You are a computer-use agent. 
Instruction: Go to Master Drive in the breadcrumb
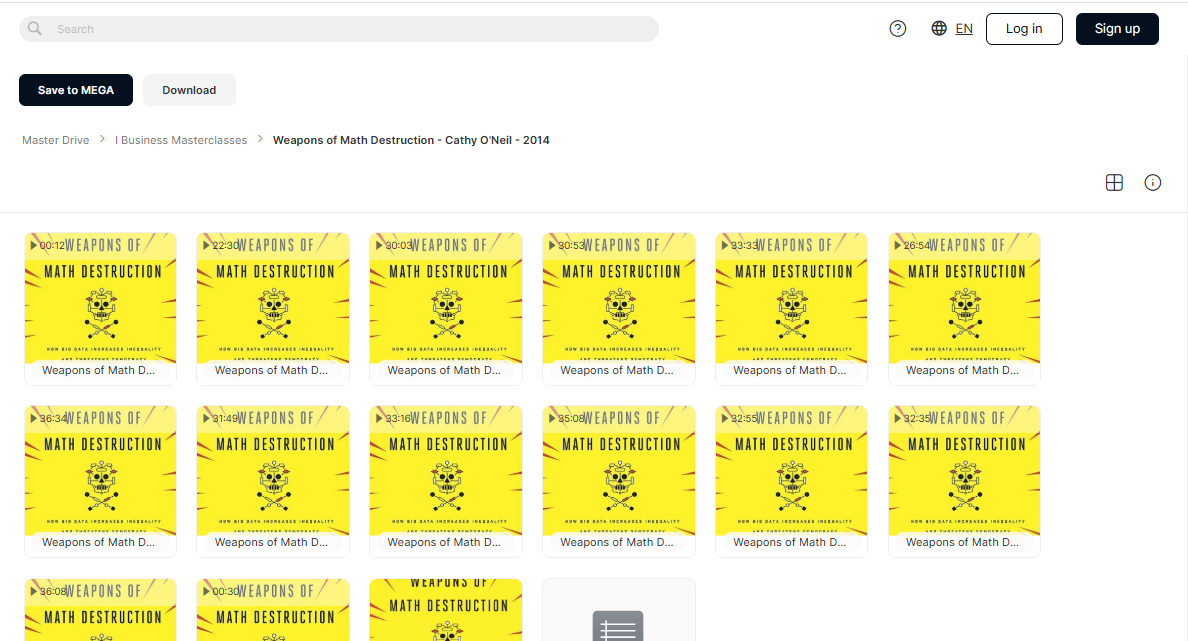click(55, 140)
